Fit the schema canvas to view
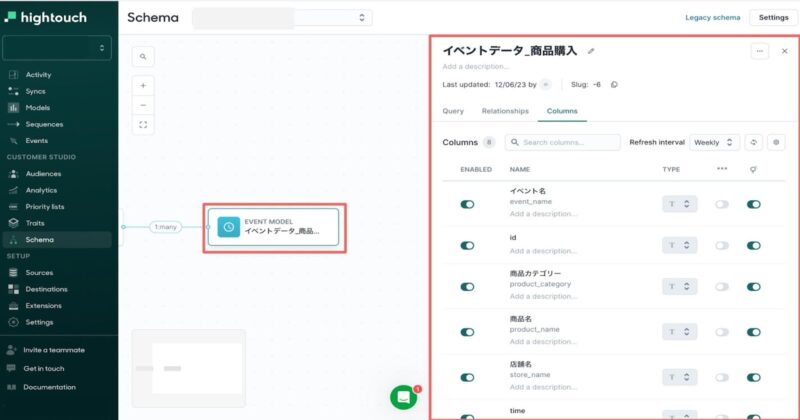This screenshot has height=420, width=800. 143,125
